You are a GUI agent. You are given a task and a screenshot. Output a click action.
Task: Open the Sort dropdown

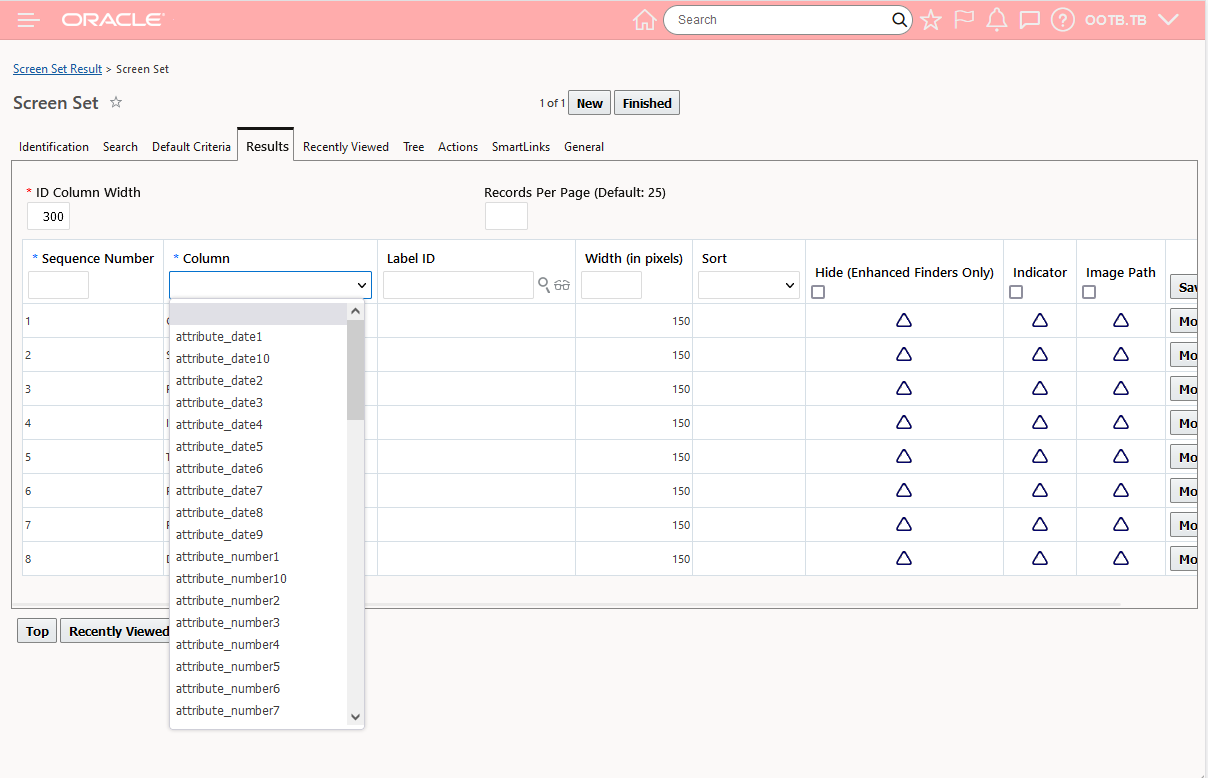(x=748, y=285)
